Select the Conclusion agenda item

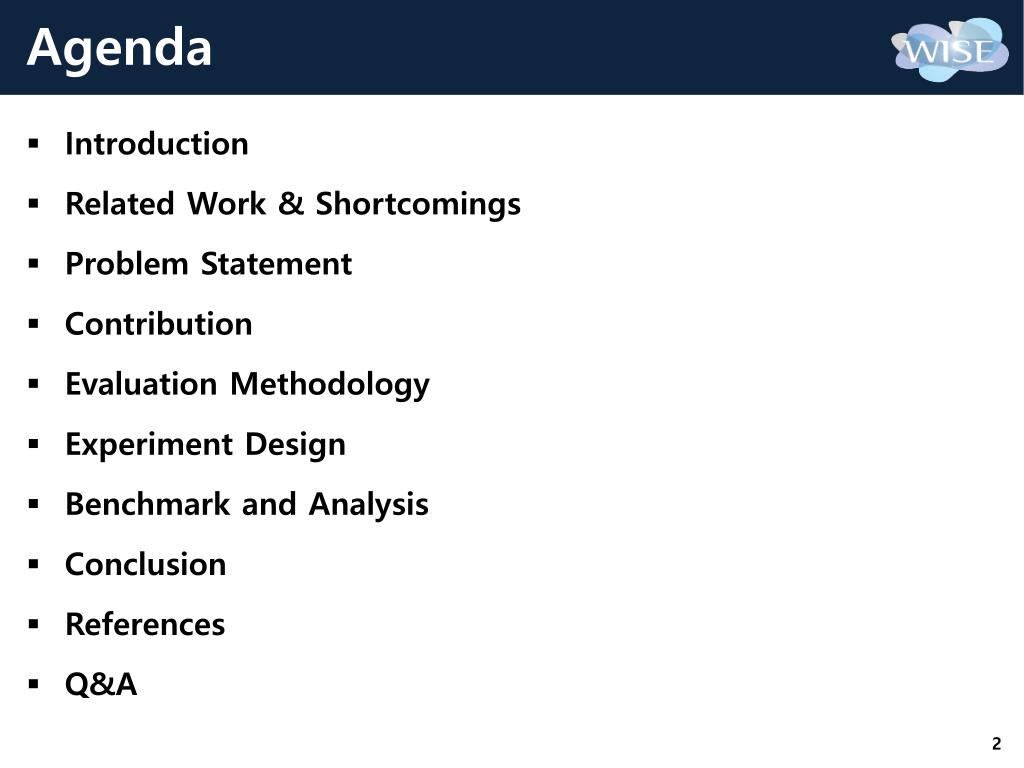146,564
